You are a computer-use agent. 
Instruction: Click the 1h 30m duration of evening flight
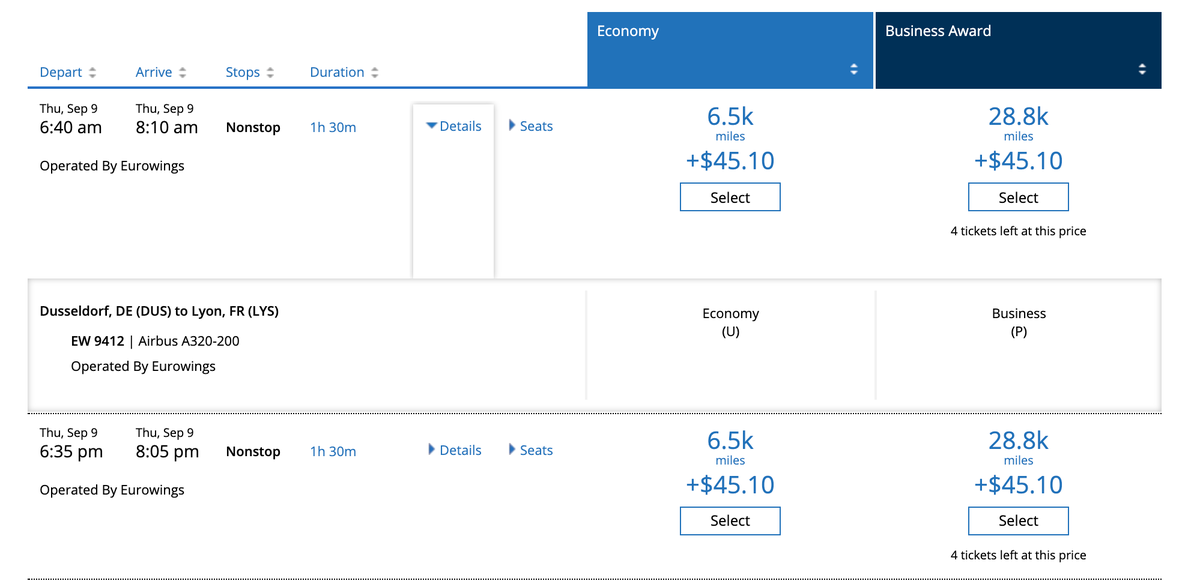click(333, 452)
